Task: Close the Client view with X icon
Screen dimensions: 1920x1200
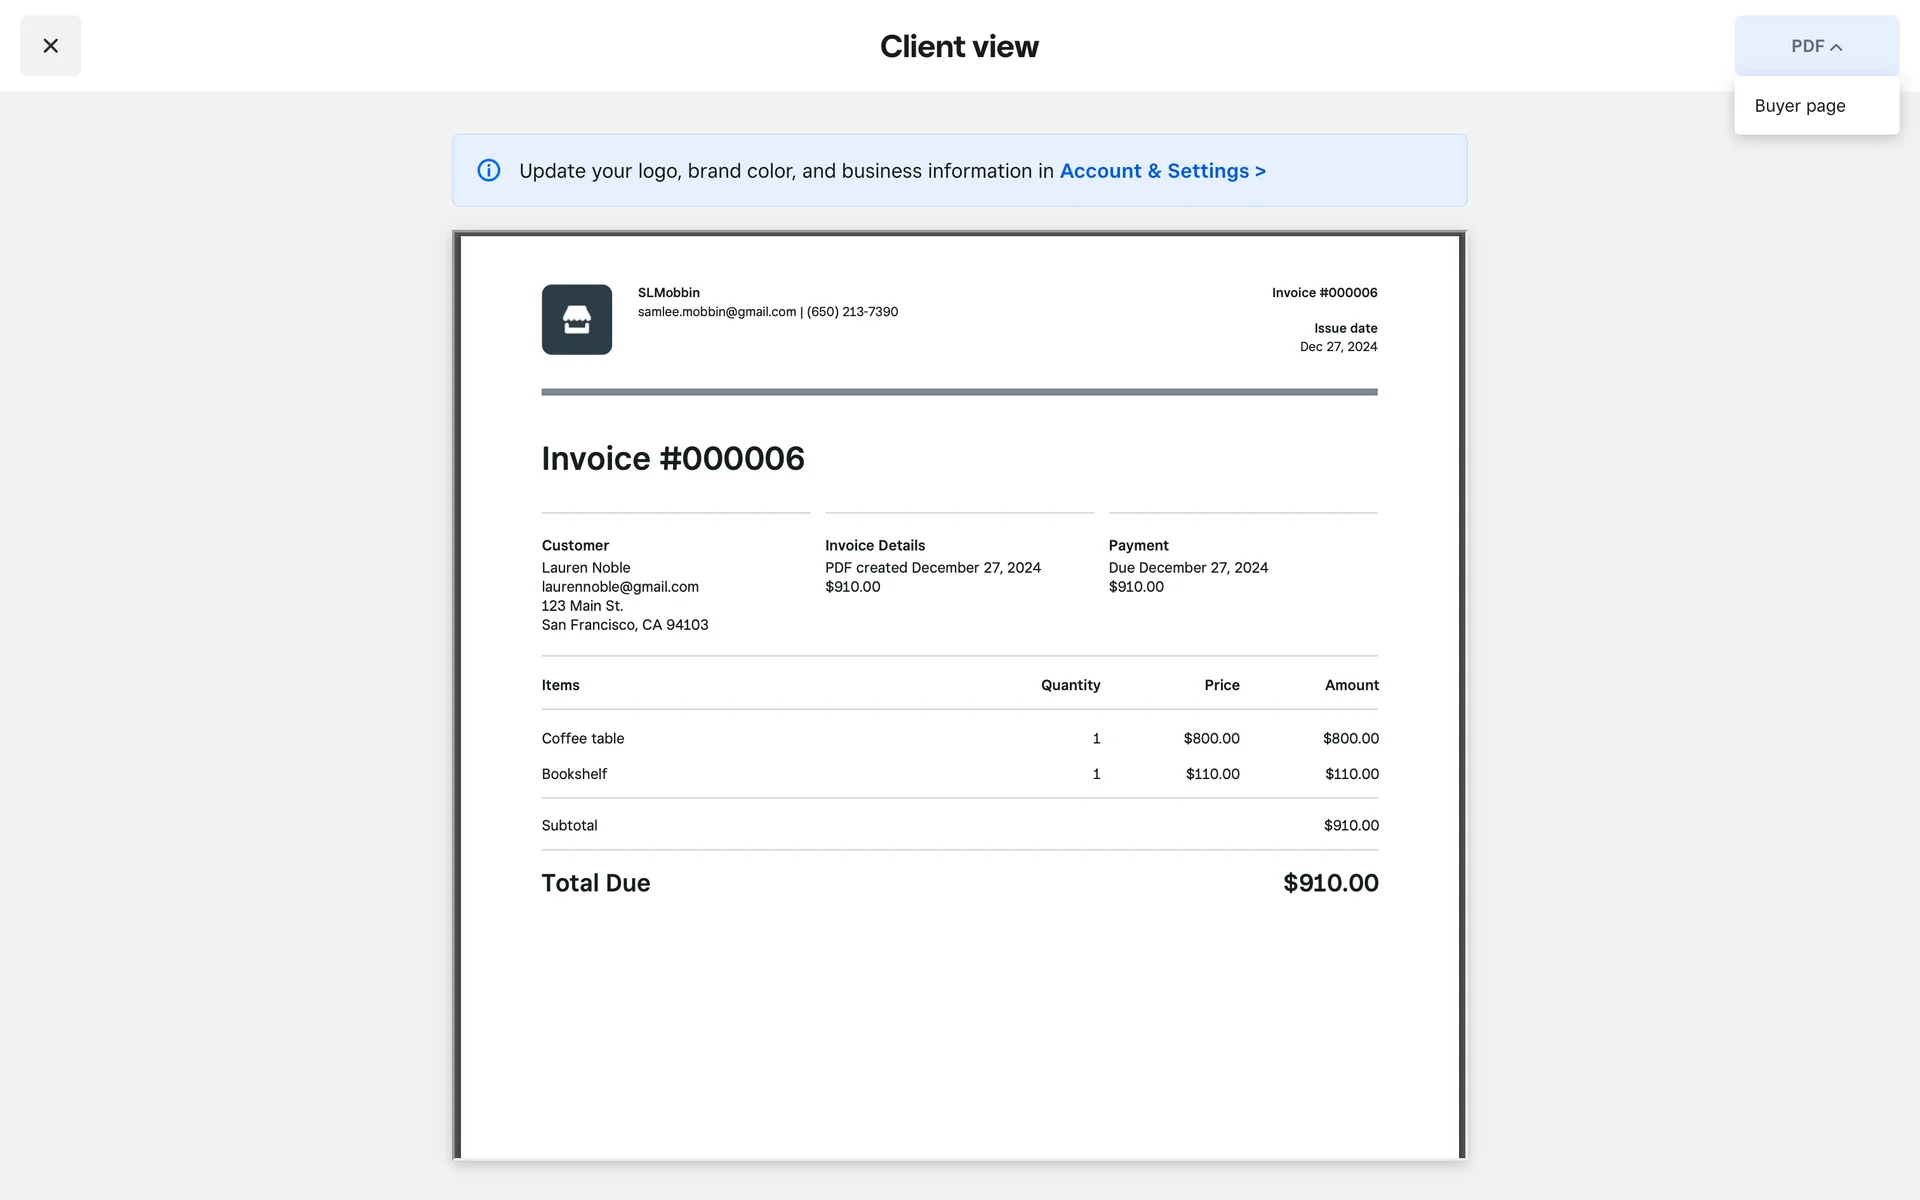Action: click(x=50, y=46)
